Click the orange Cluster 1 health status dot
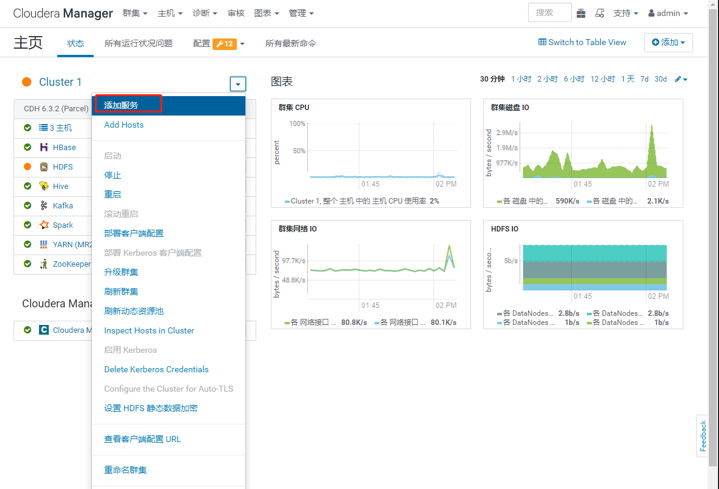The image size is (719, 489). click(27, 82)
